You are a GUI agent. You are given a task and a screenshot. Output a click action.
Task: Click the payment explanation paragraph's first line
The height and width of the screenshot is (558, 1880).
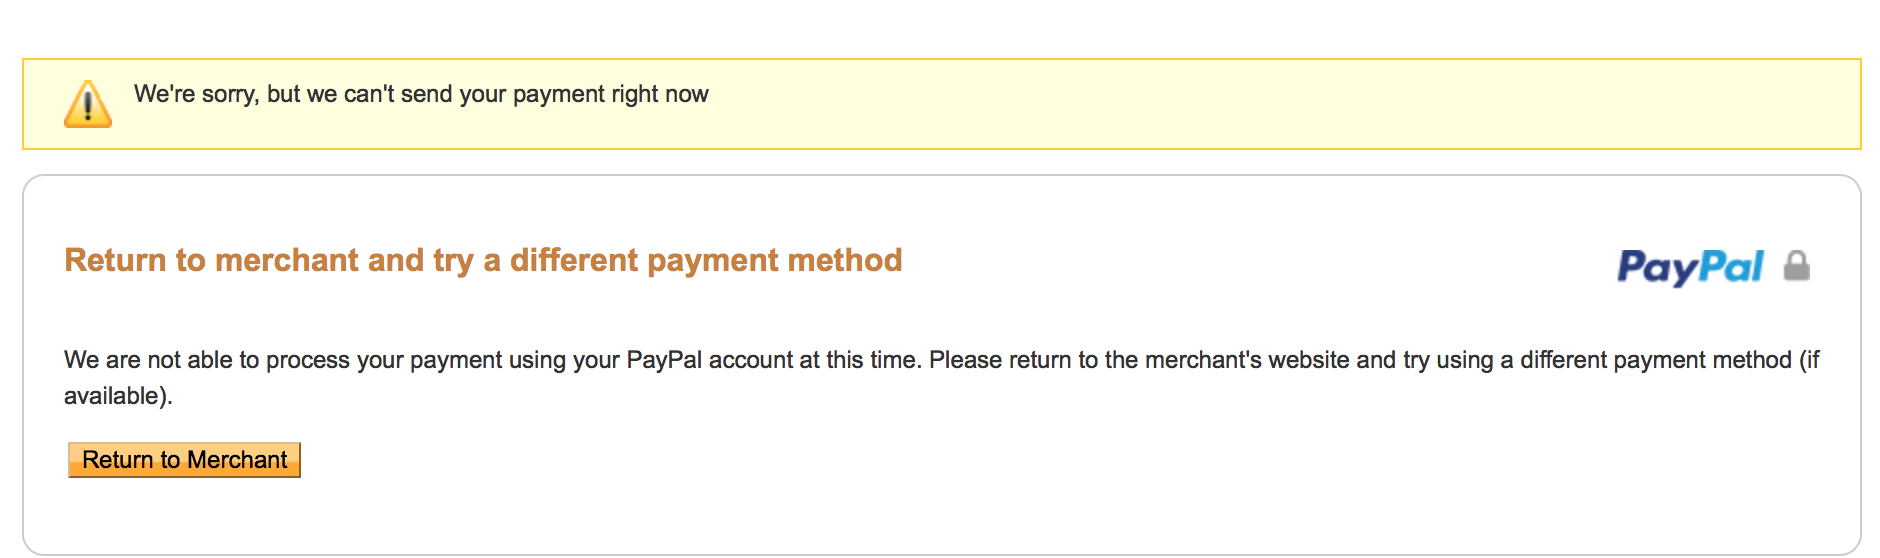point(940,360)
